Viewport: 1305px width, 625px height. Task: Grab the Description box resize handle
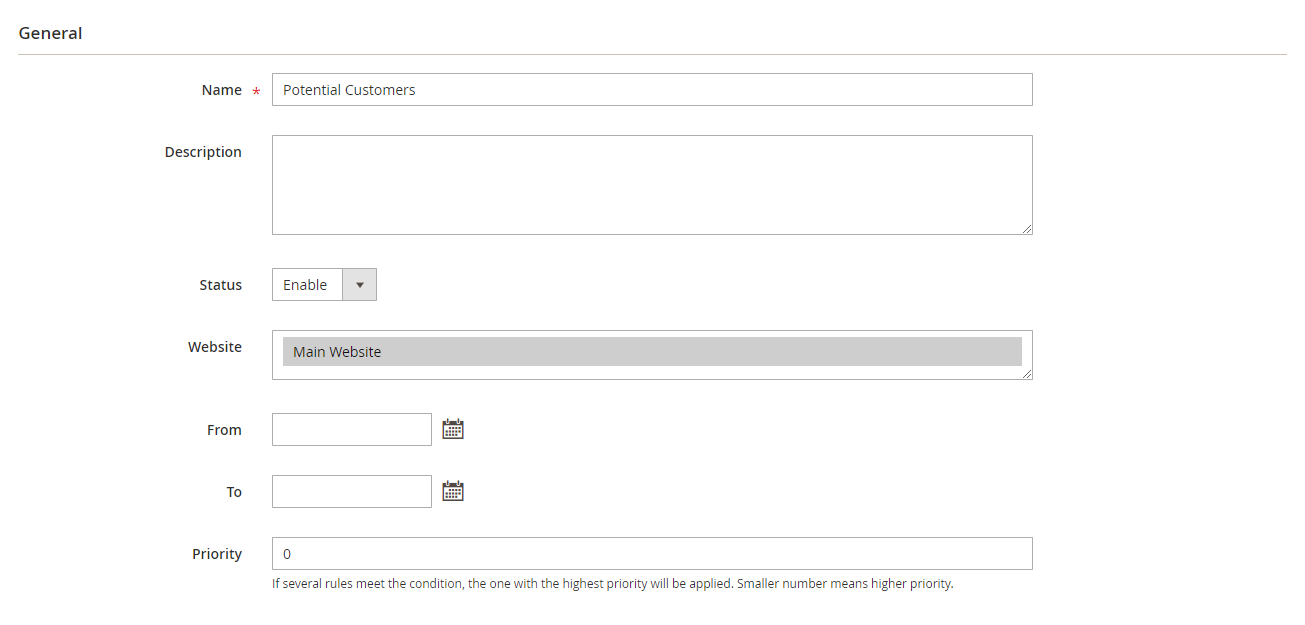pyautogui.click(x=1027, y=229)
